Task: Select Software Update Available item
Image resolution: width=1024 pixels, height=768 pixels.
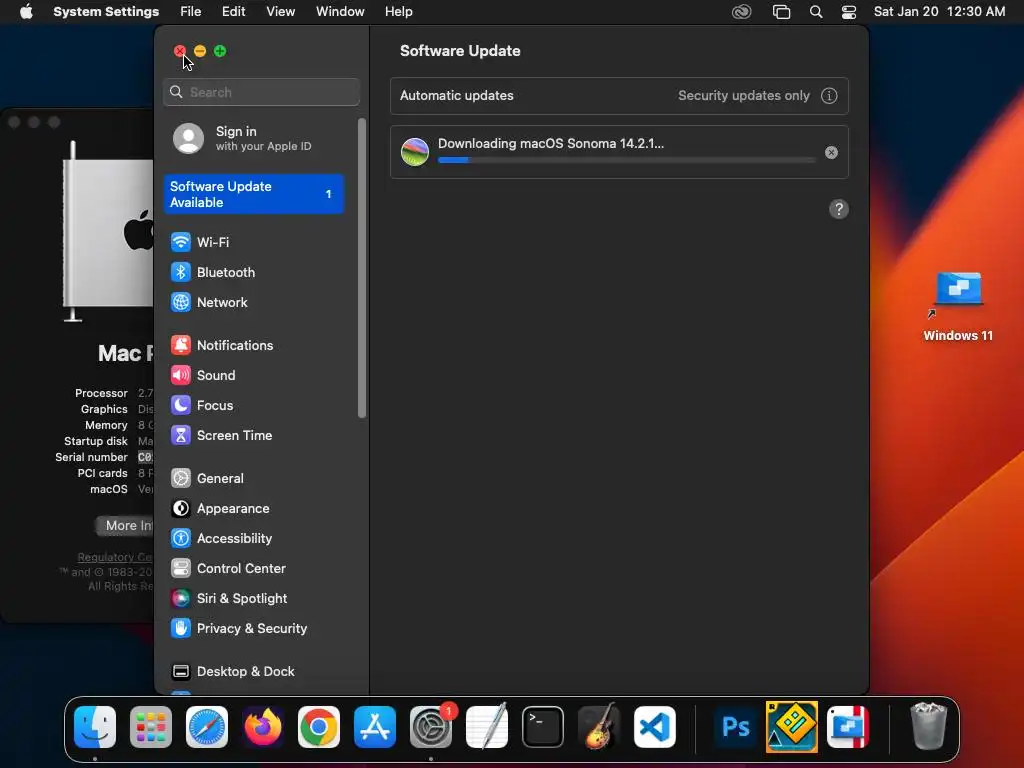Action: click(253, 194)
